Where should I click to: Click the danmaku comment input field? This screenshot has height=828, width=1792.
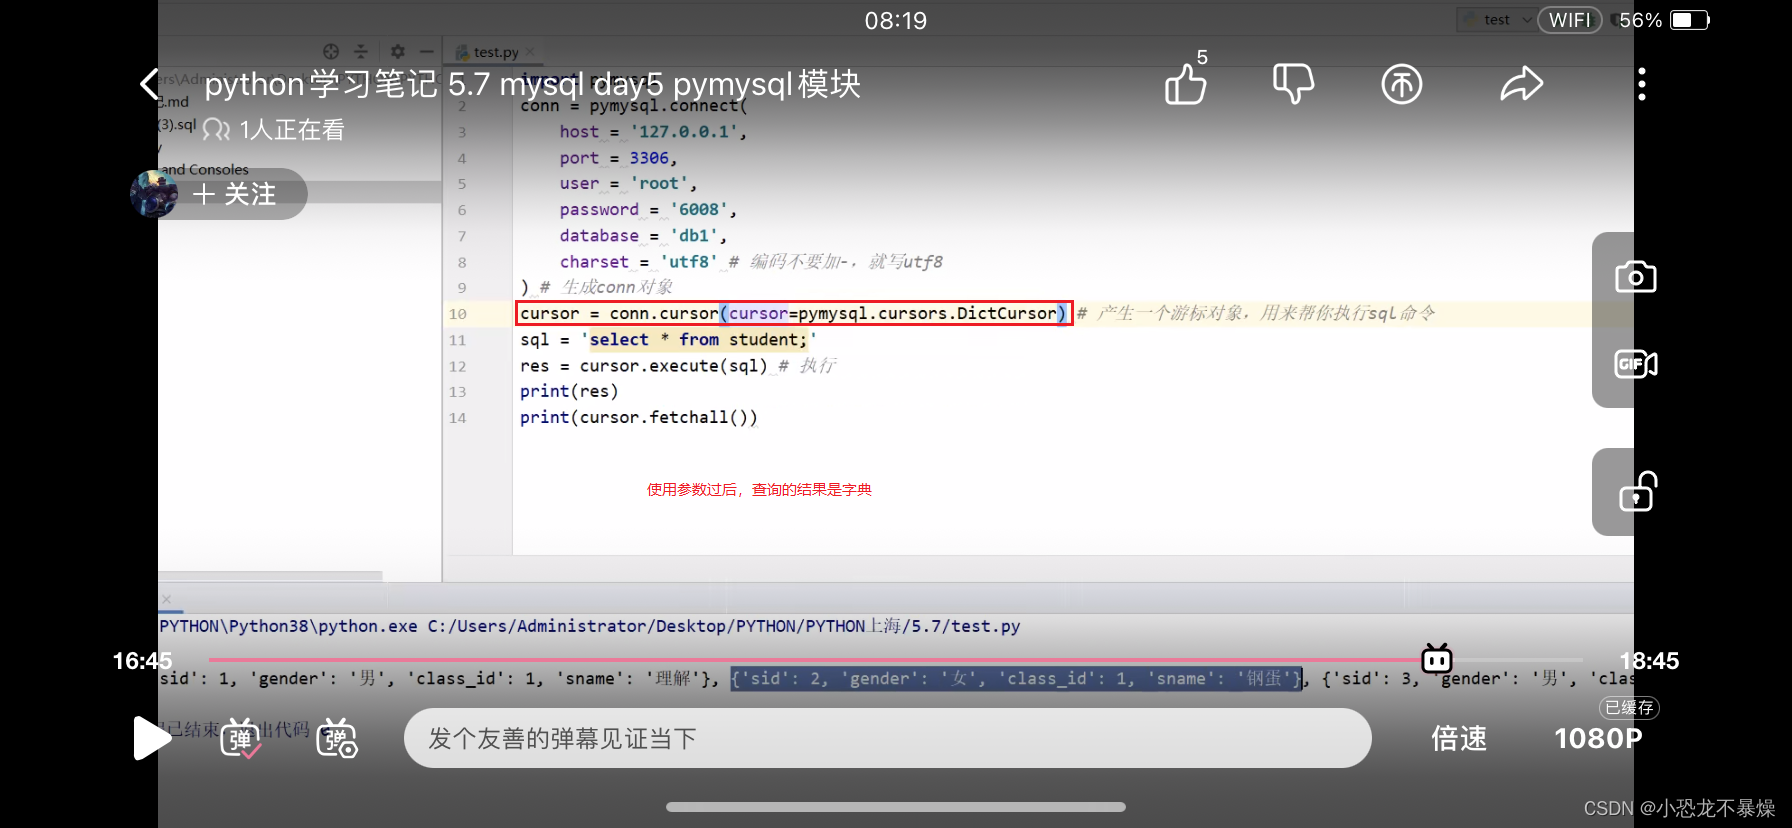[887, 738]
